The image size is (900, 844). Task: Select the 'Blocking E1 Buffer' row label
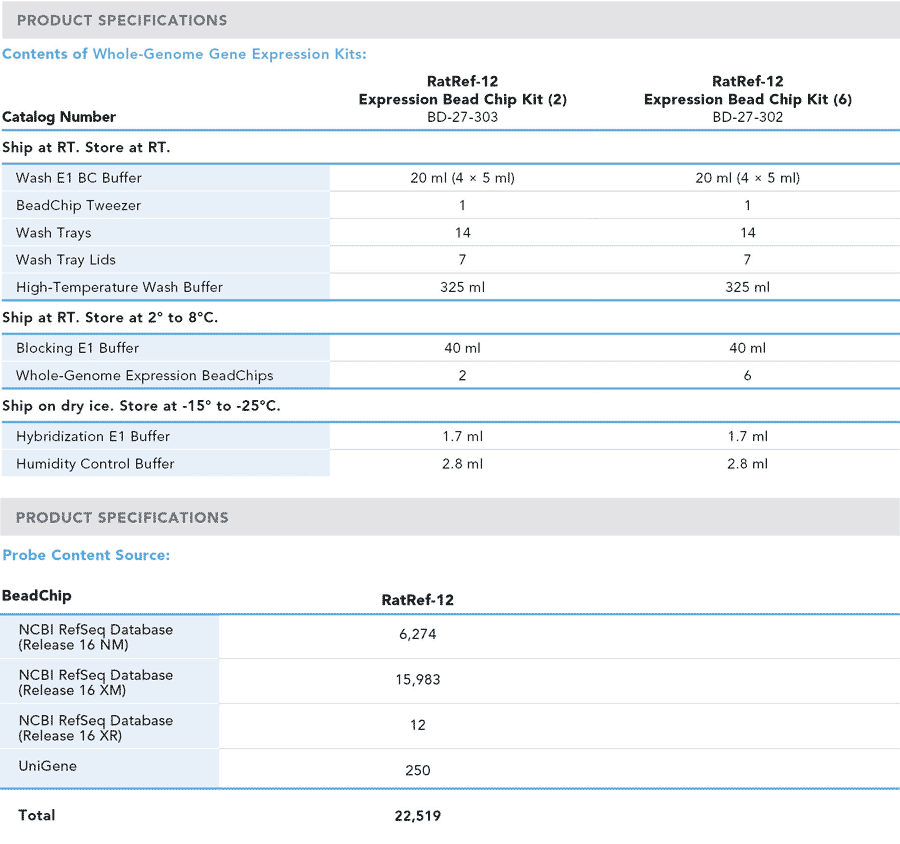[77, 348]
